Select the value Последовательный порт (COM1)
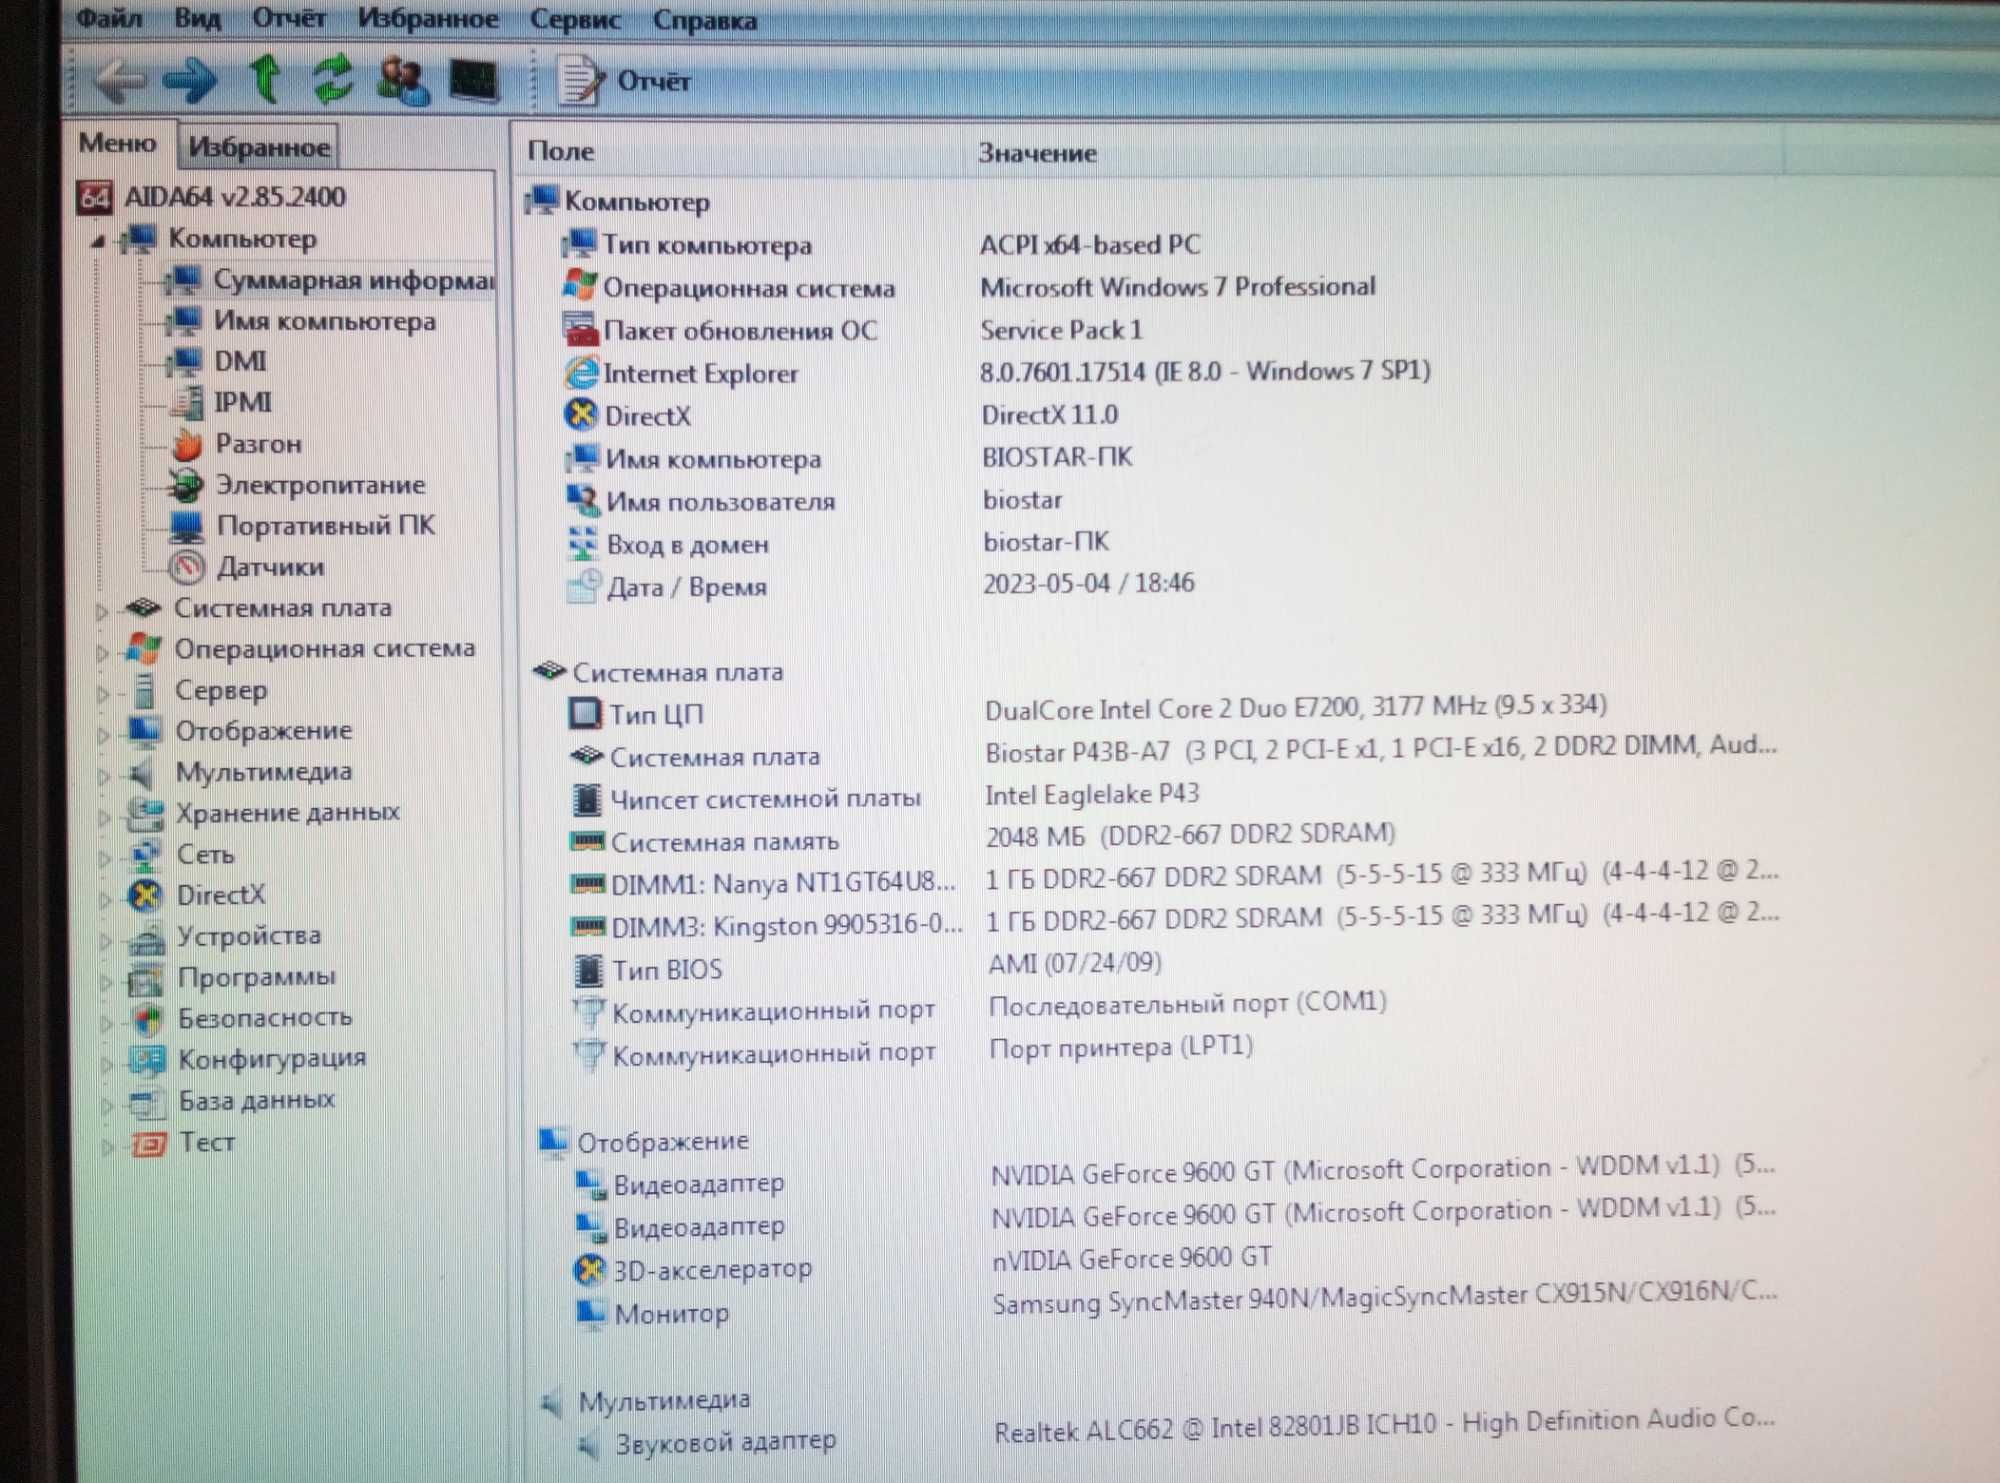 (x=1187, y=1003)
